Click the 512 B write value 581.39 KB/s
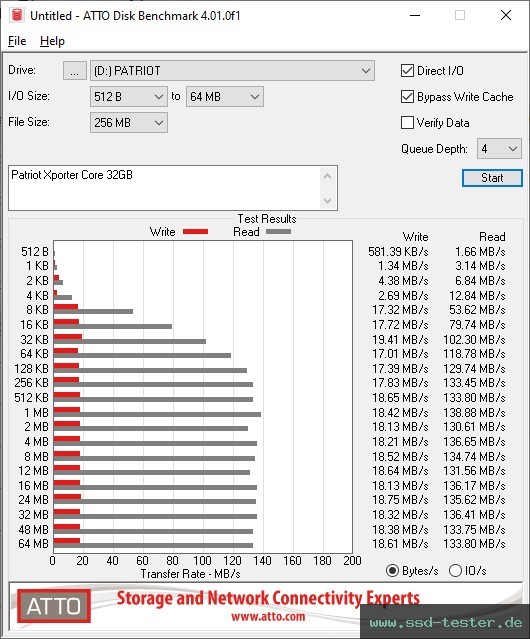The image size is (530, 639). tap(398, 251)
